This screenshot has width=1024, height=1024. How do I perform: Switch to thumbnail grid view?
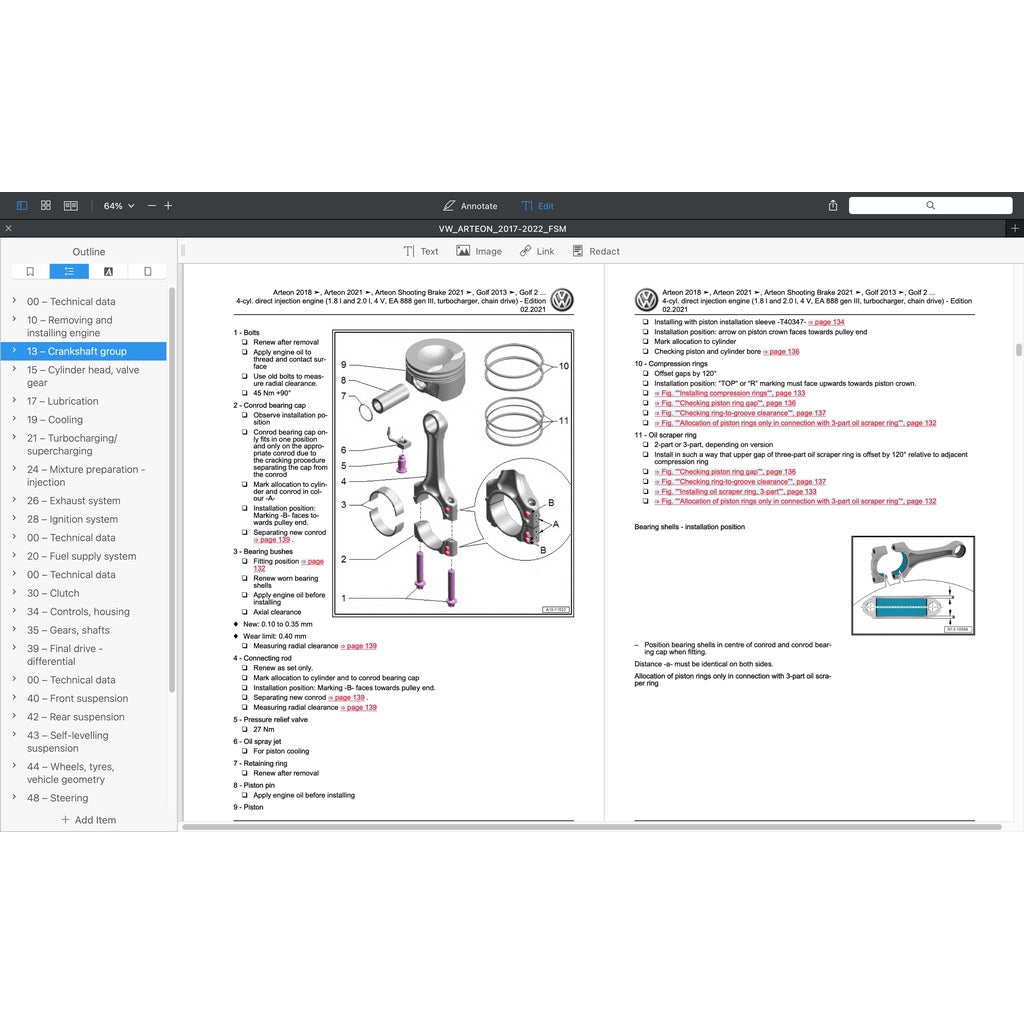[x=46, y=205]
